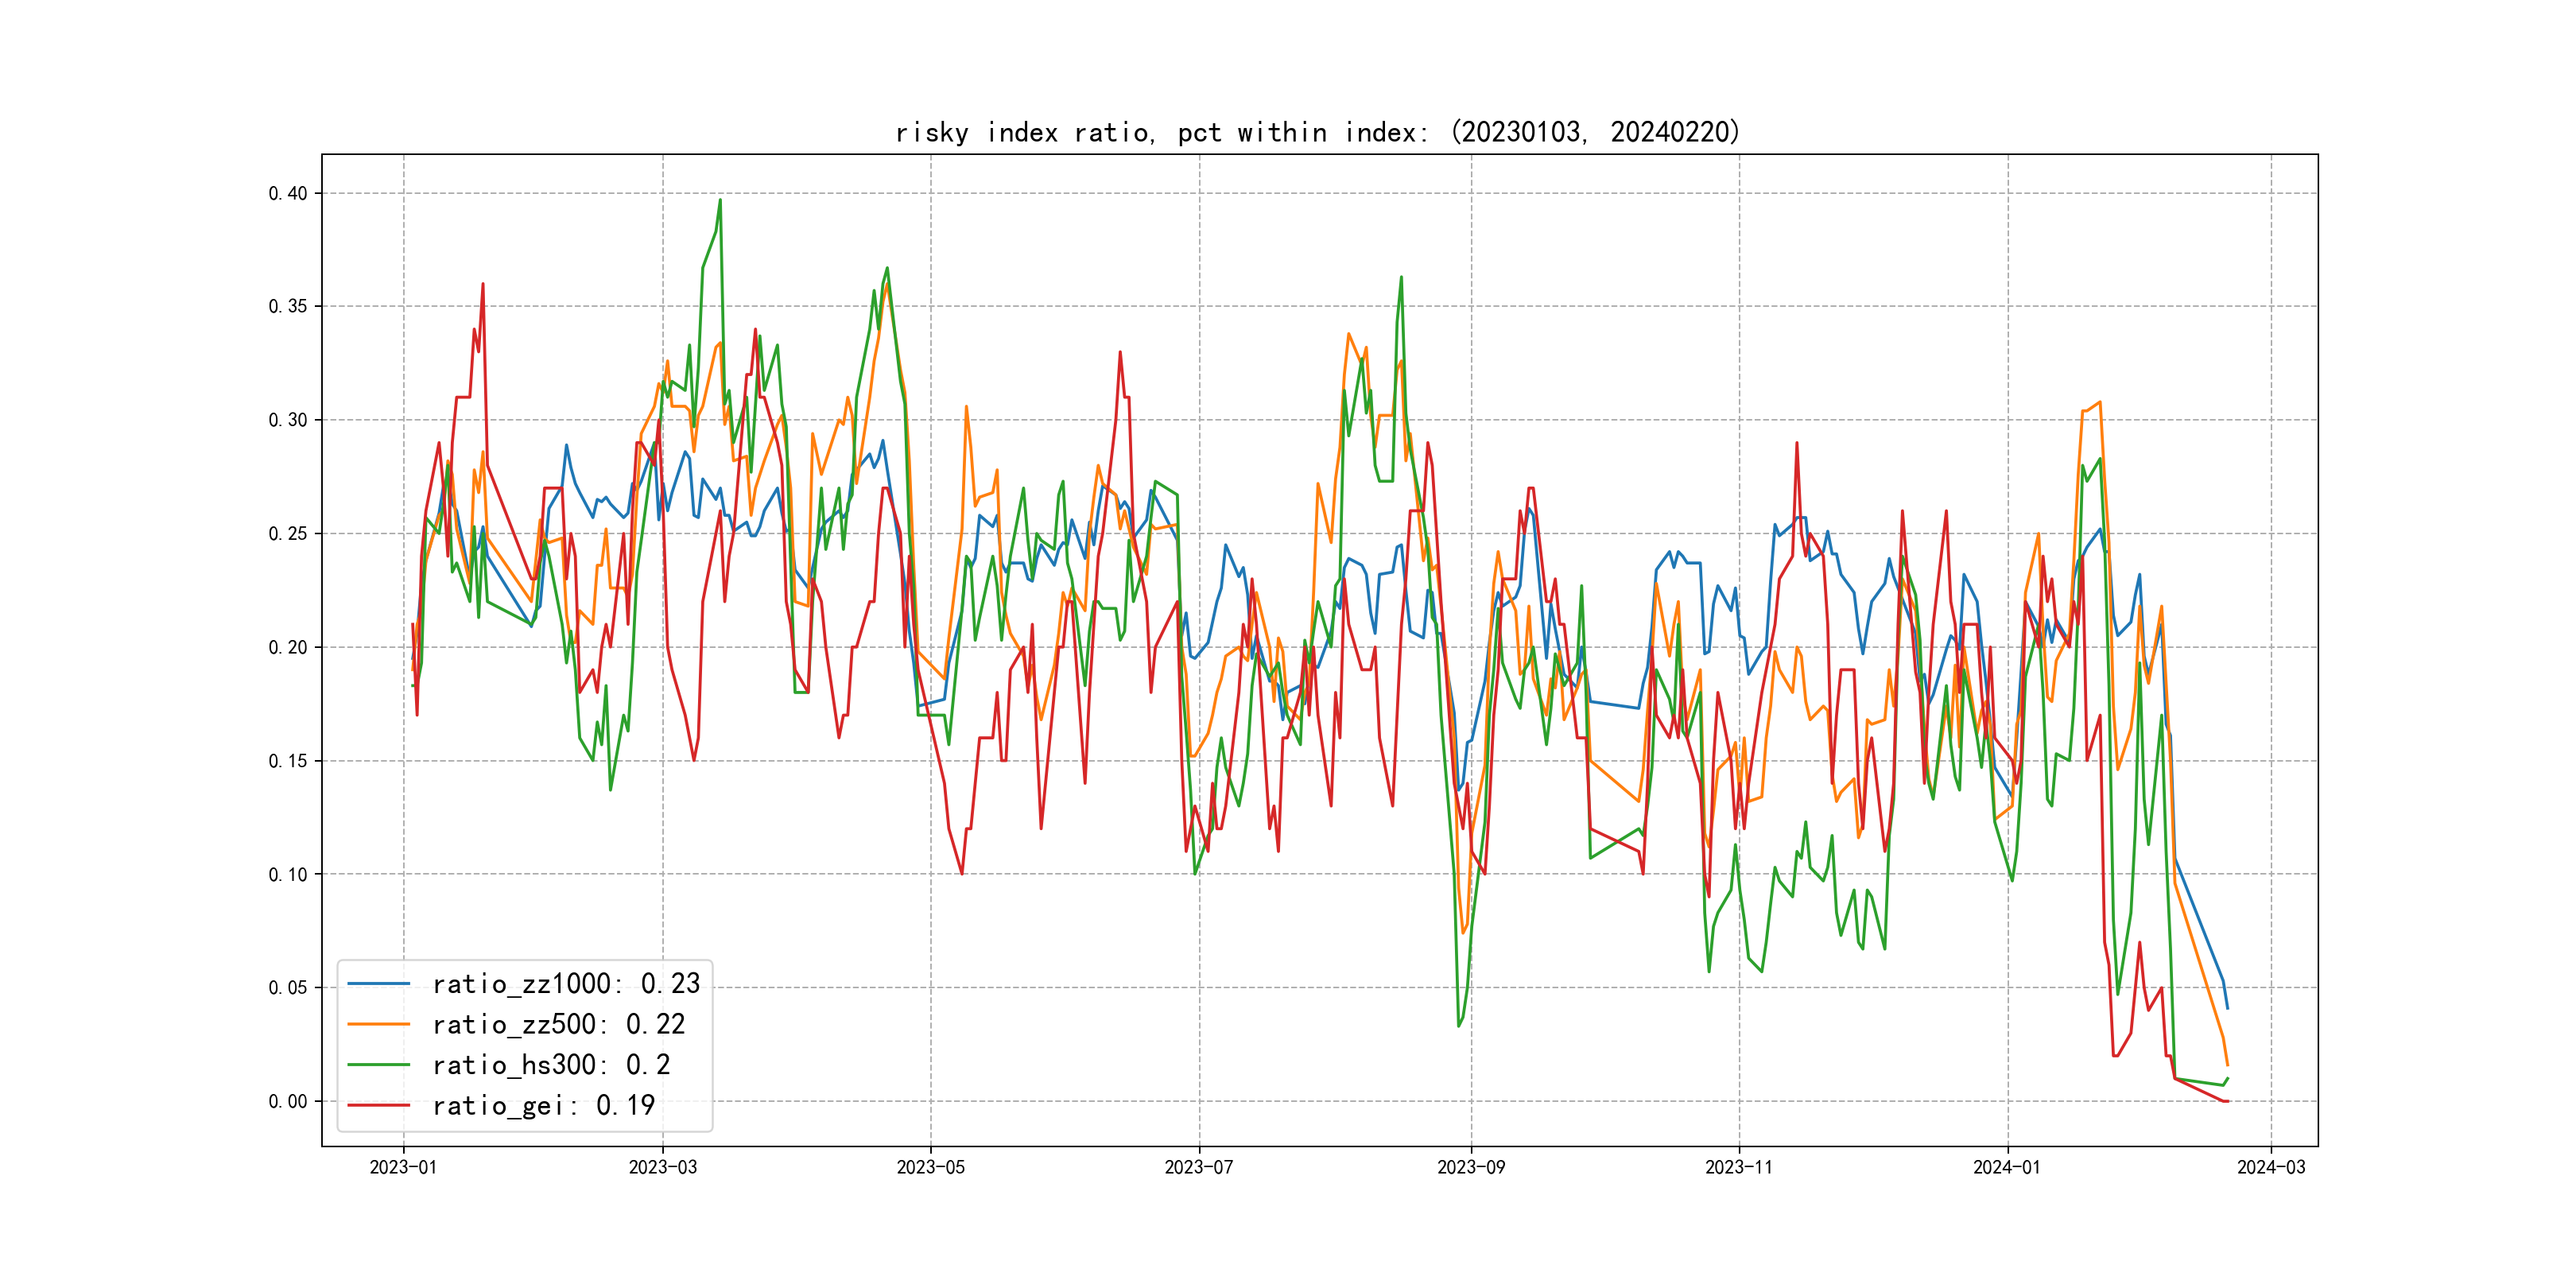Click the blue legend line swatch
Image resolution: width=2576 pixels, height=1288 pixels.
(x=378, y=984)
